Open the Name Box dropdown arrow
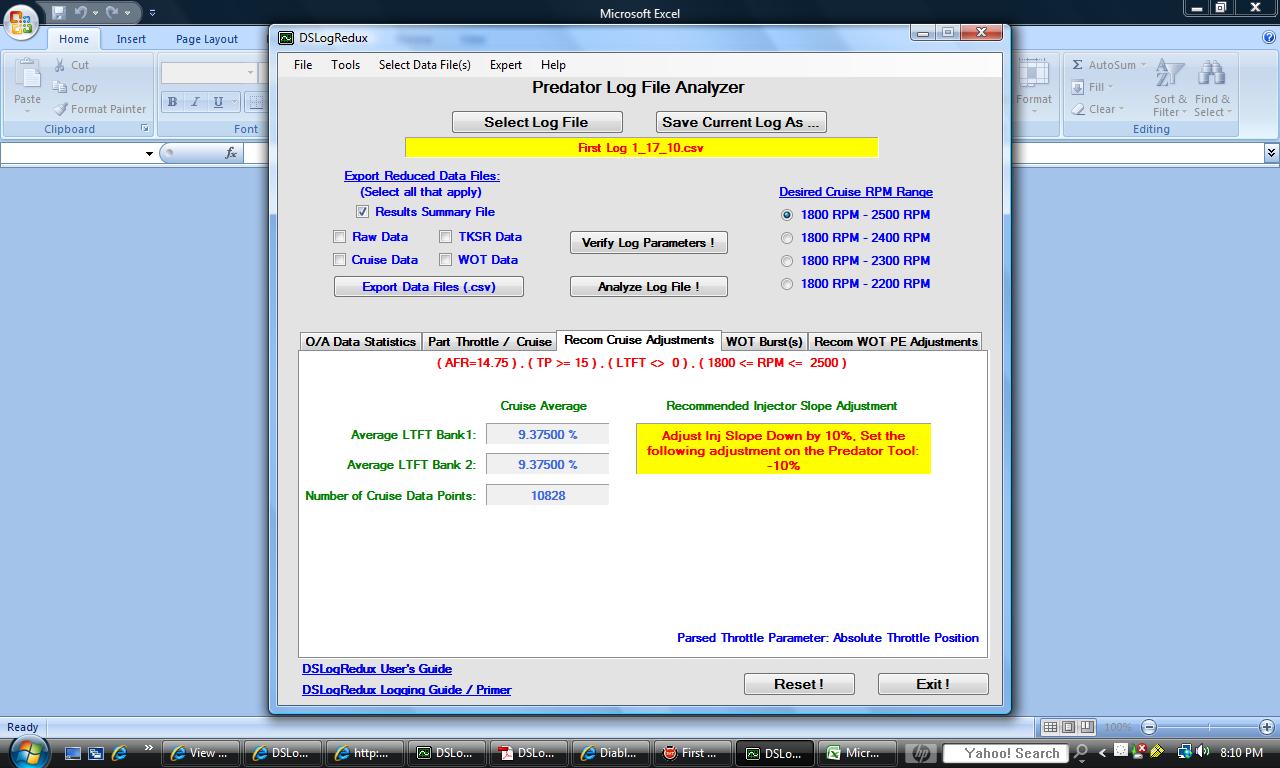The image size is (1280, 768). tap(149, 153)
